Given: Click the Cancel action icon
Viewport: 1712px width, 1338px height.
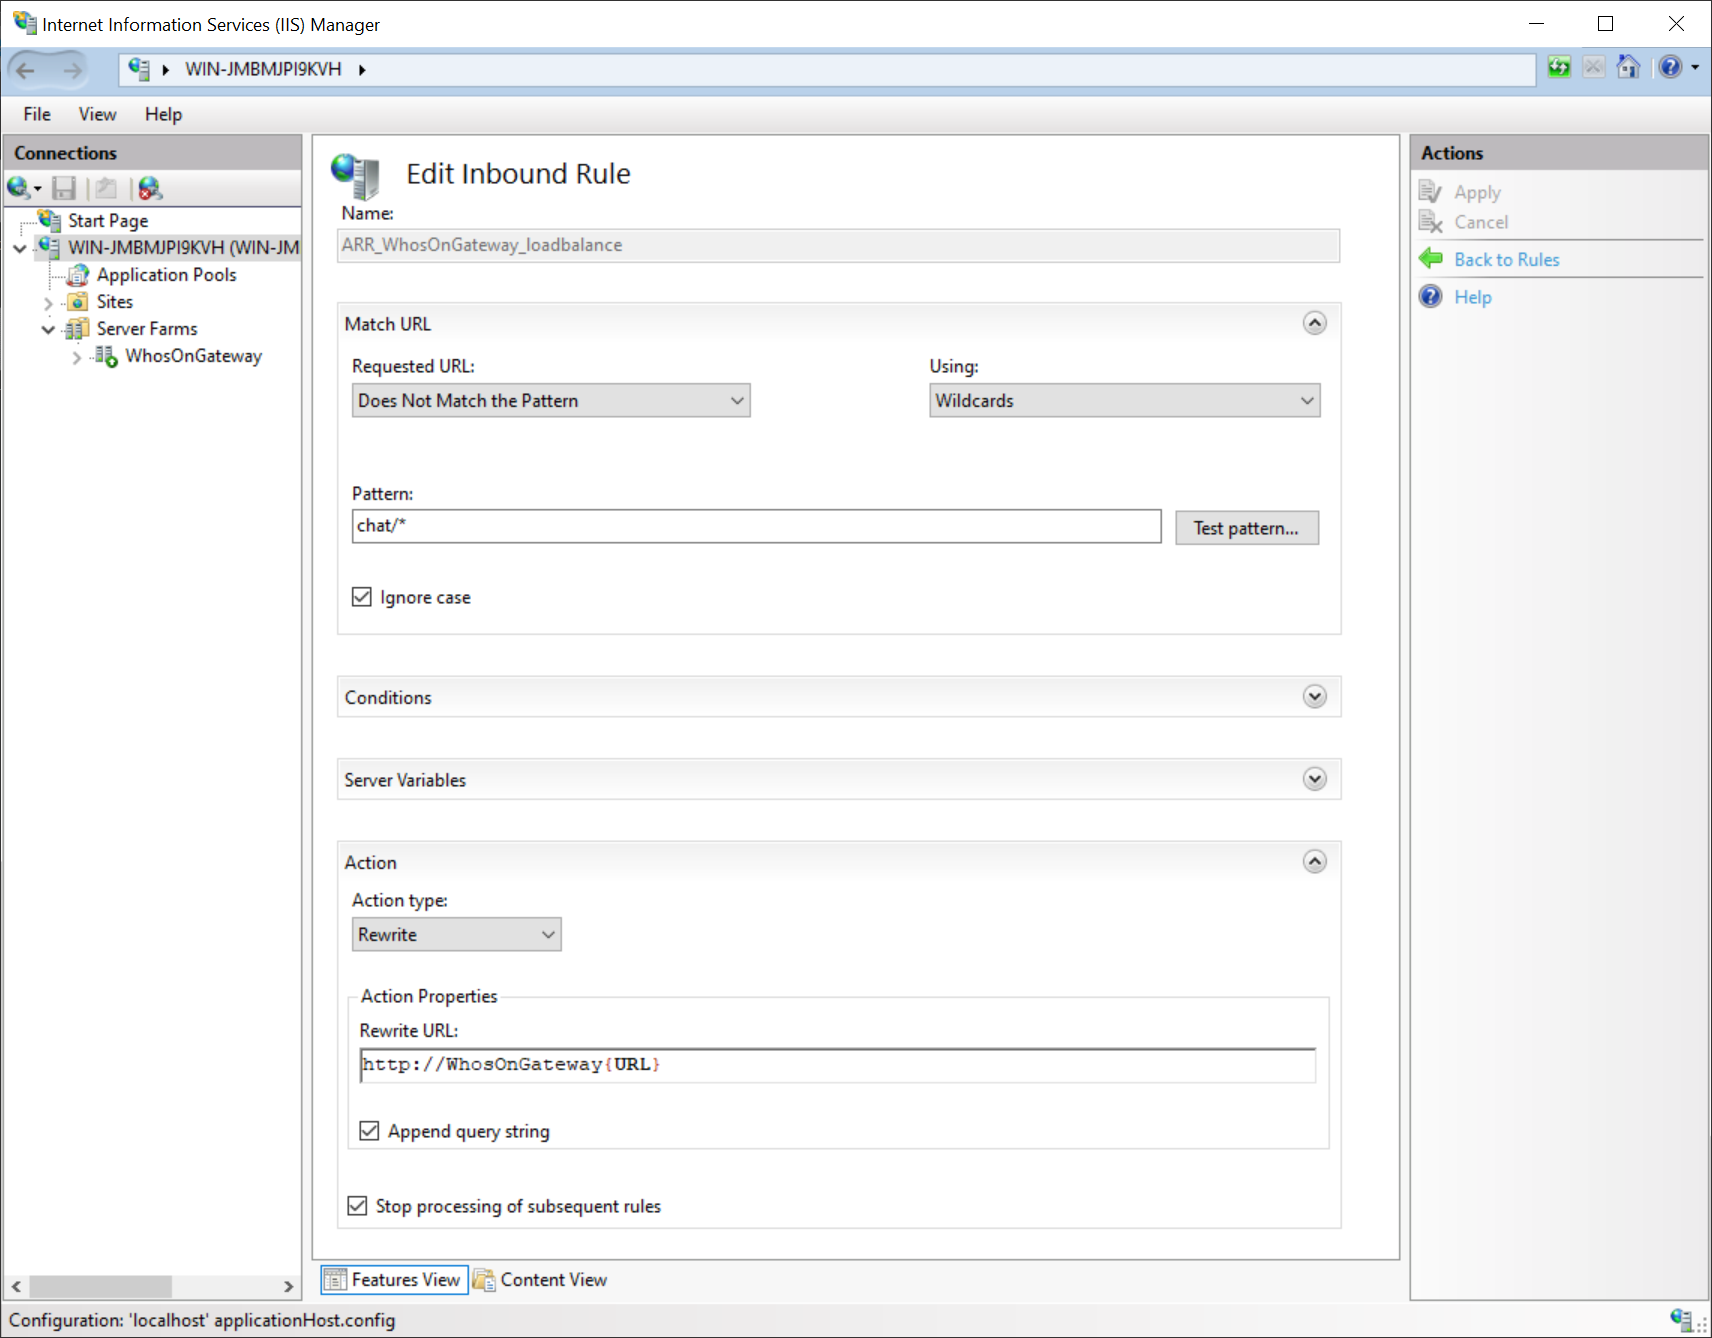Looking at the screenshot, I should pyautogui.click(x=1430, y=222).
